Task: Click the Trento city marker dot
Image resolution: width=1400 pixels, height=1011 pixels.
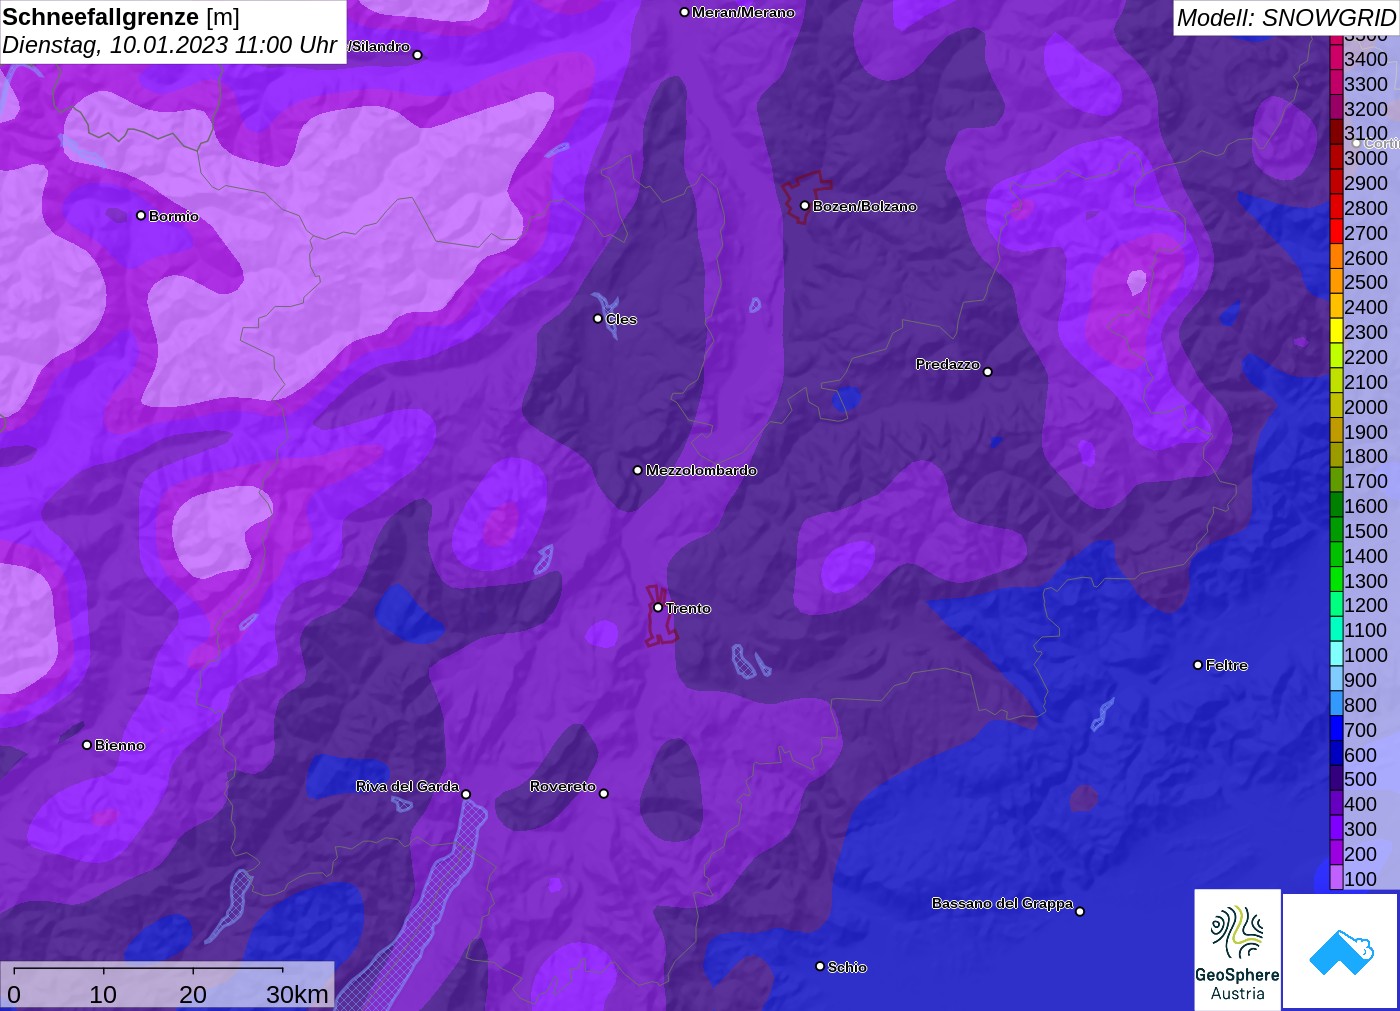Action: click(658, 607)
